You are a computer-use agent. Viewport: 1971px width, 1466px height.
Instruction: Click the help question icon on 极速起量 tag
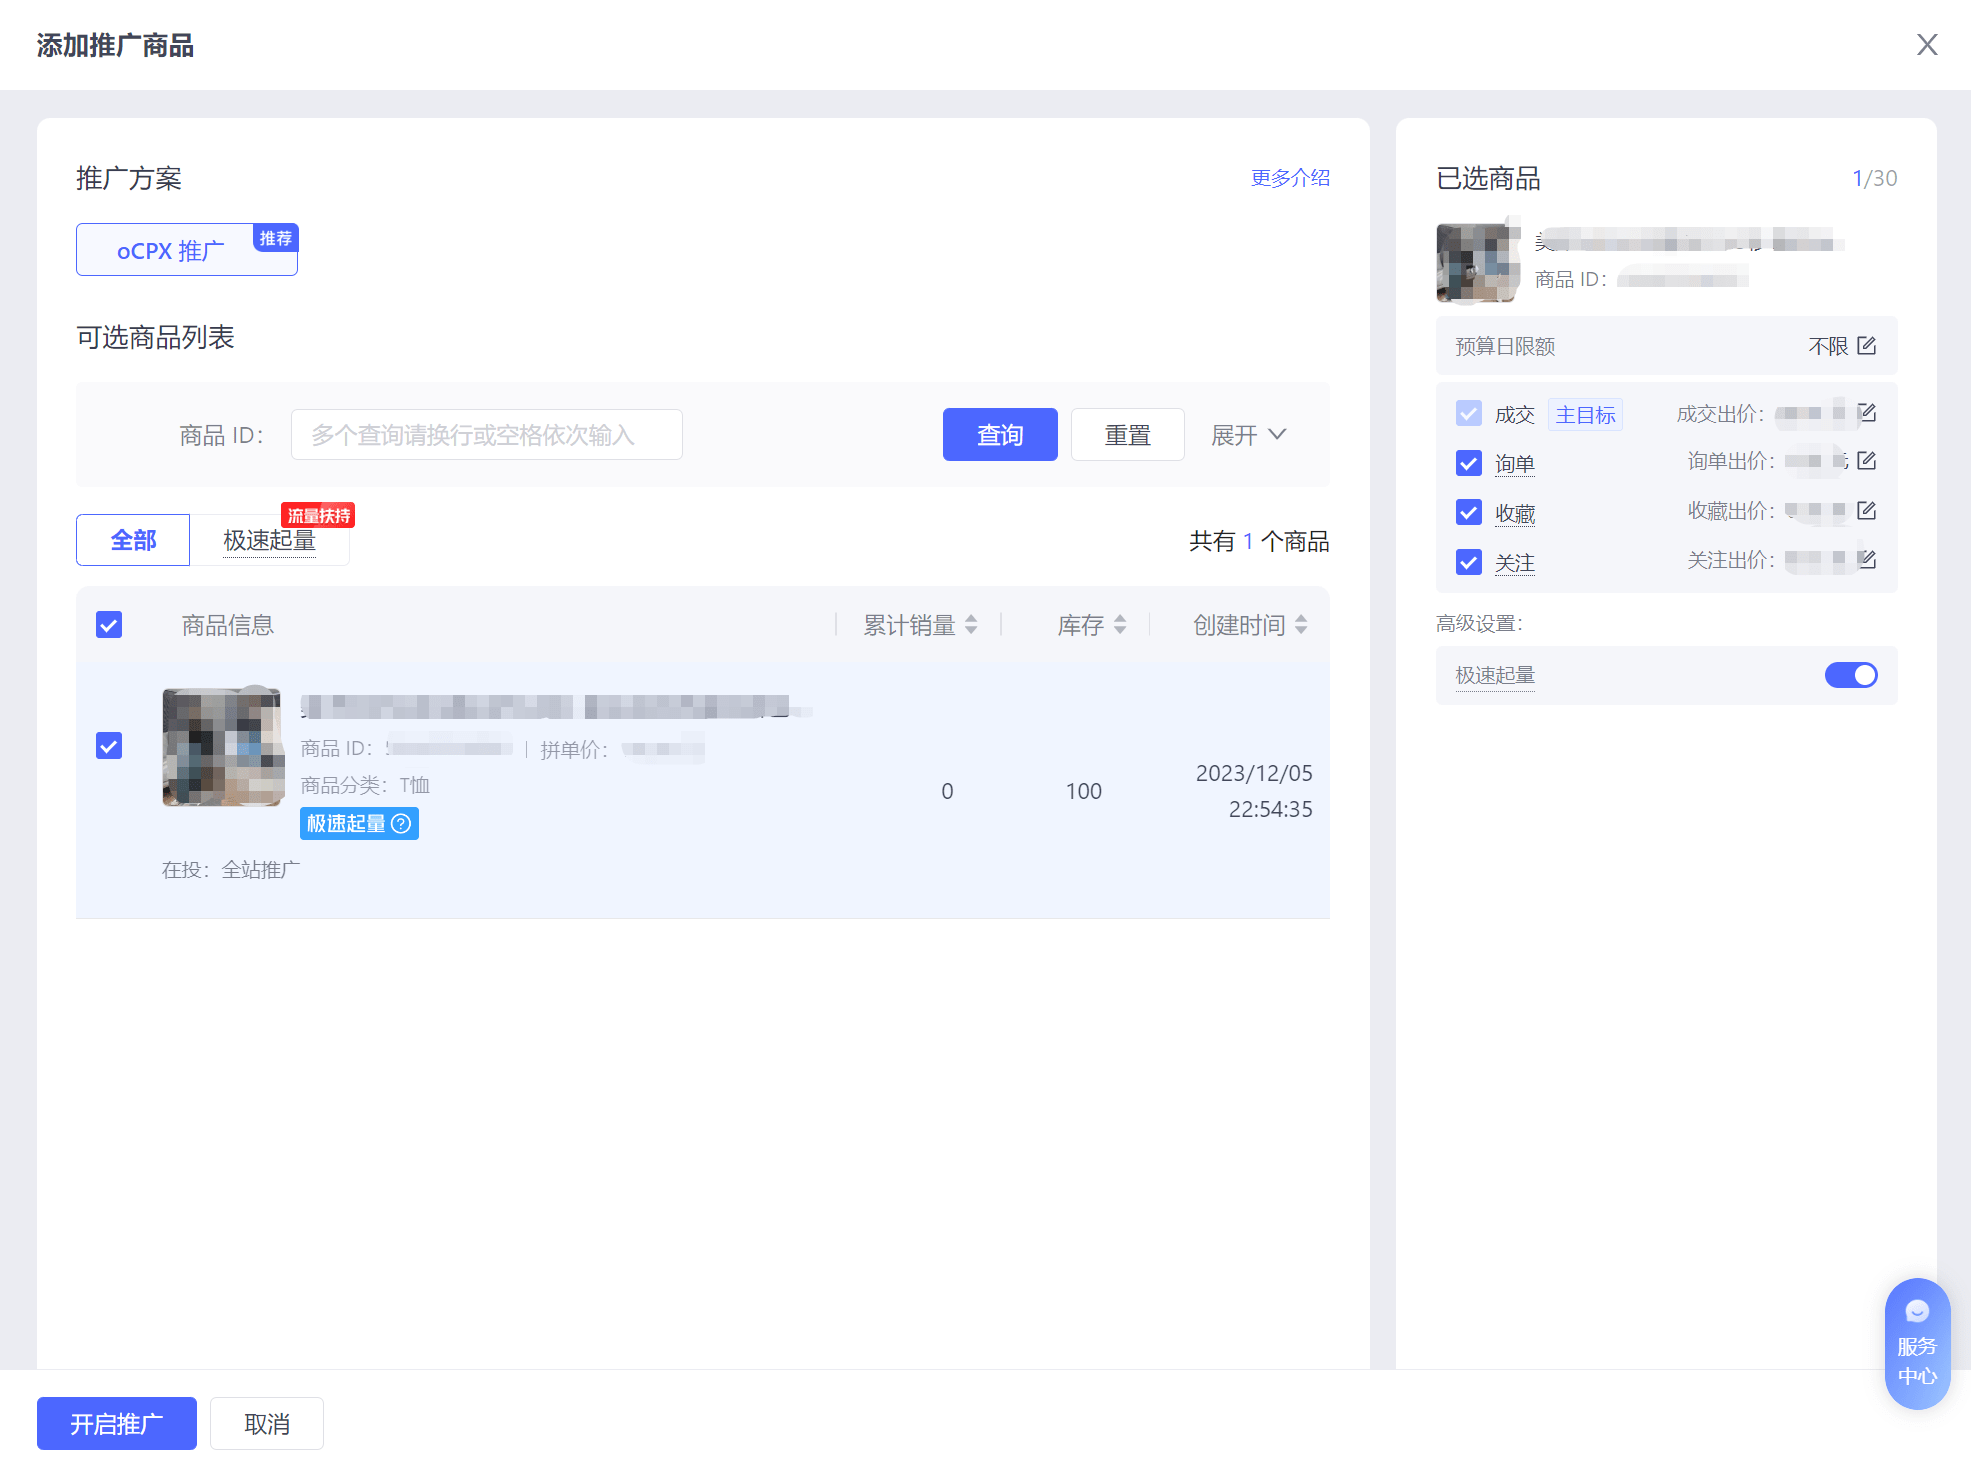point(401,824)
